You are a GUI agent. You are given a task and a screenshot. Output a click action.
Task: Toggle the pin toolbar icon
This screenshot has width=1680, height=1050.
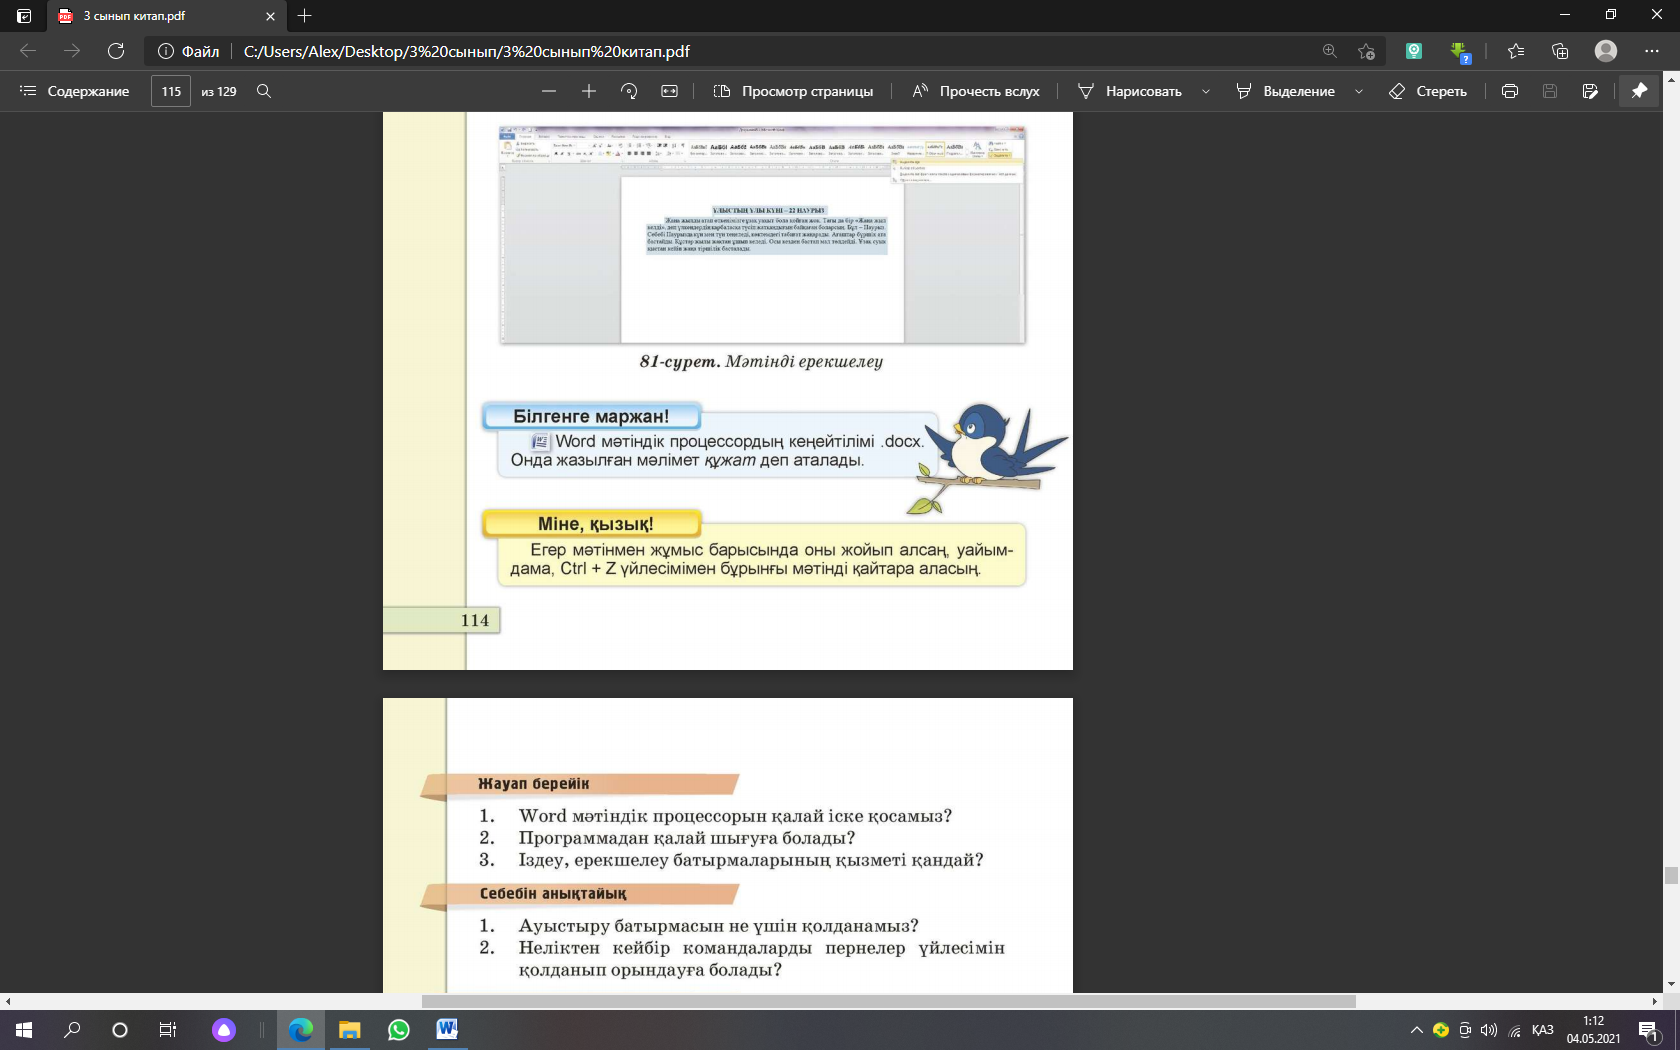pos(1639,91)
